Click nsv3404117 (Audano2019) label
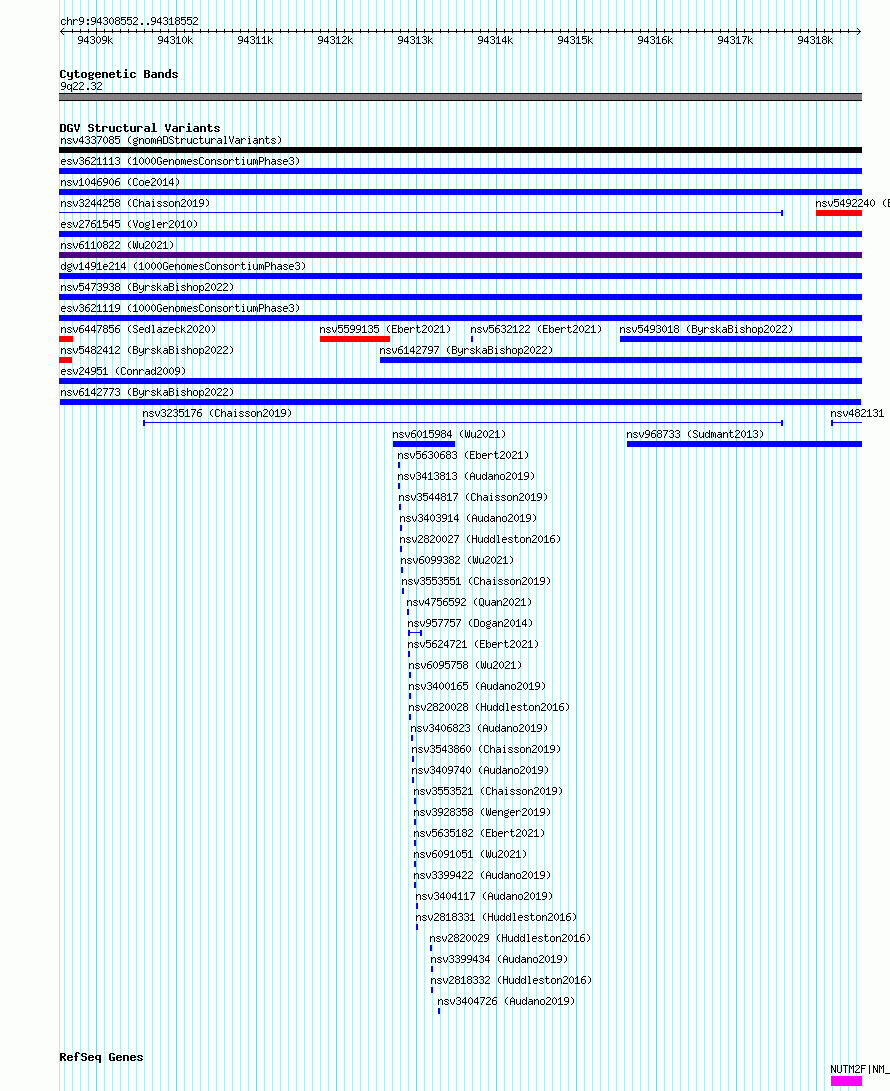Viewport: 890px width, 1091px height. click(484, 896)
